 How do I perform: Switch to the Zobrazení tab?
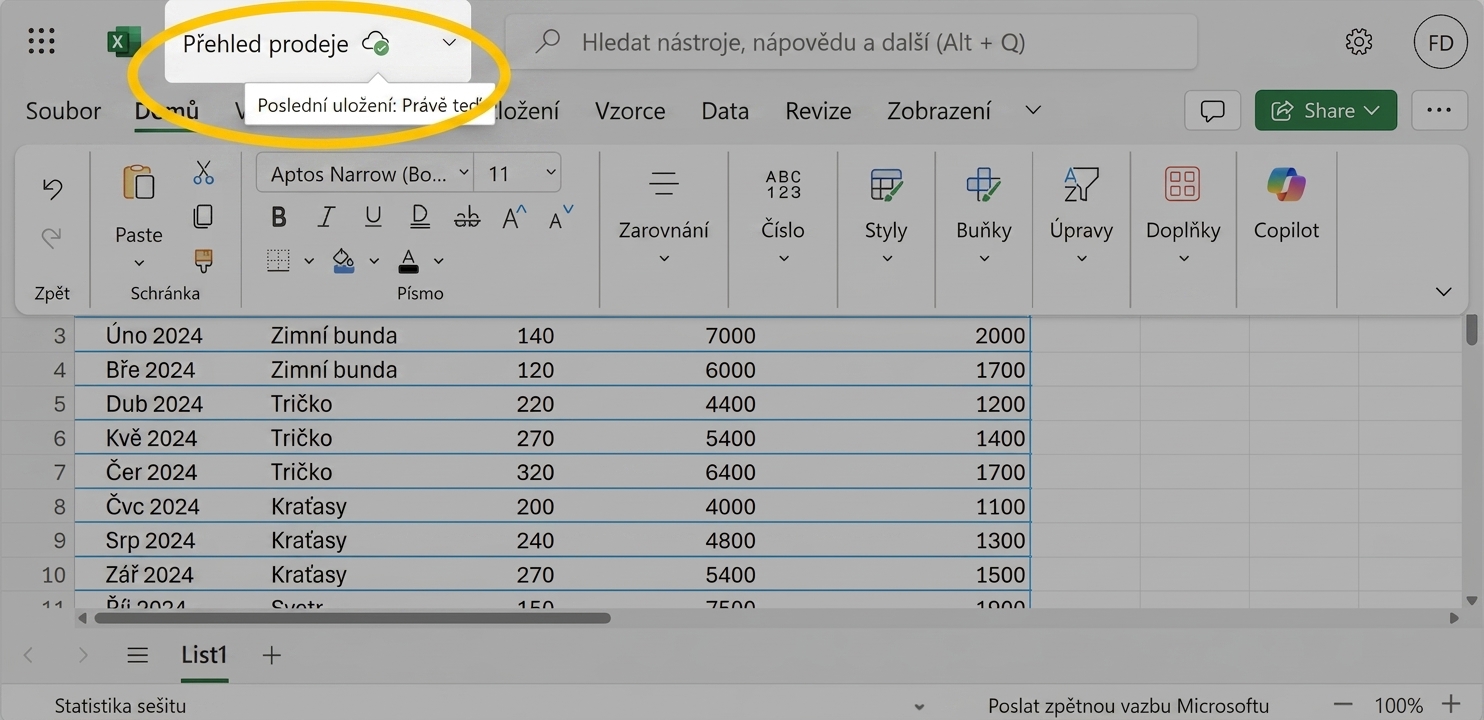[939, 111]
